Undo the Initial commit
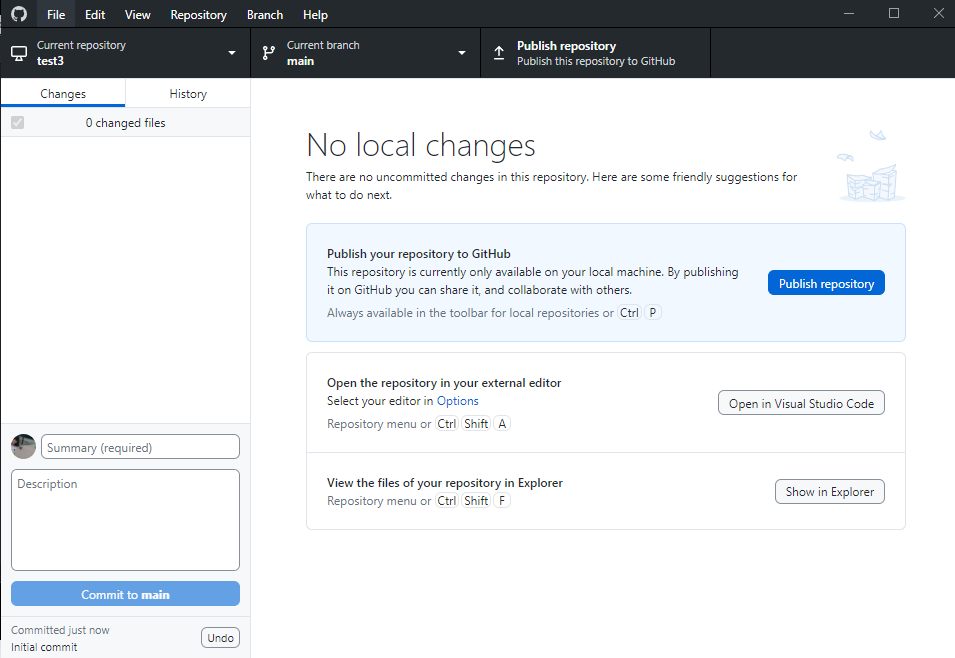 (220, 638)
